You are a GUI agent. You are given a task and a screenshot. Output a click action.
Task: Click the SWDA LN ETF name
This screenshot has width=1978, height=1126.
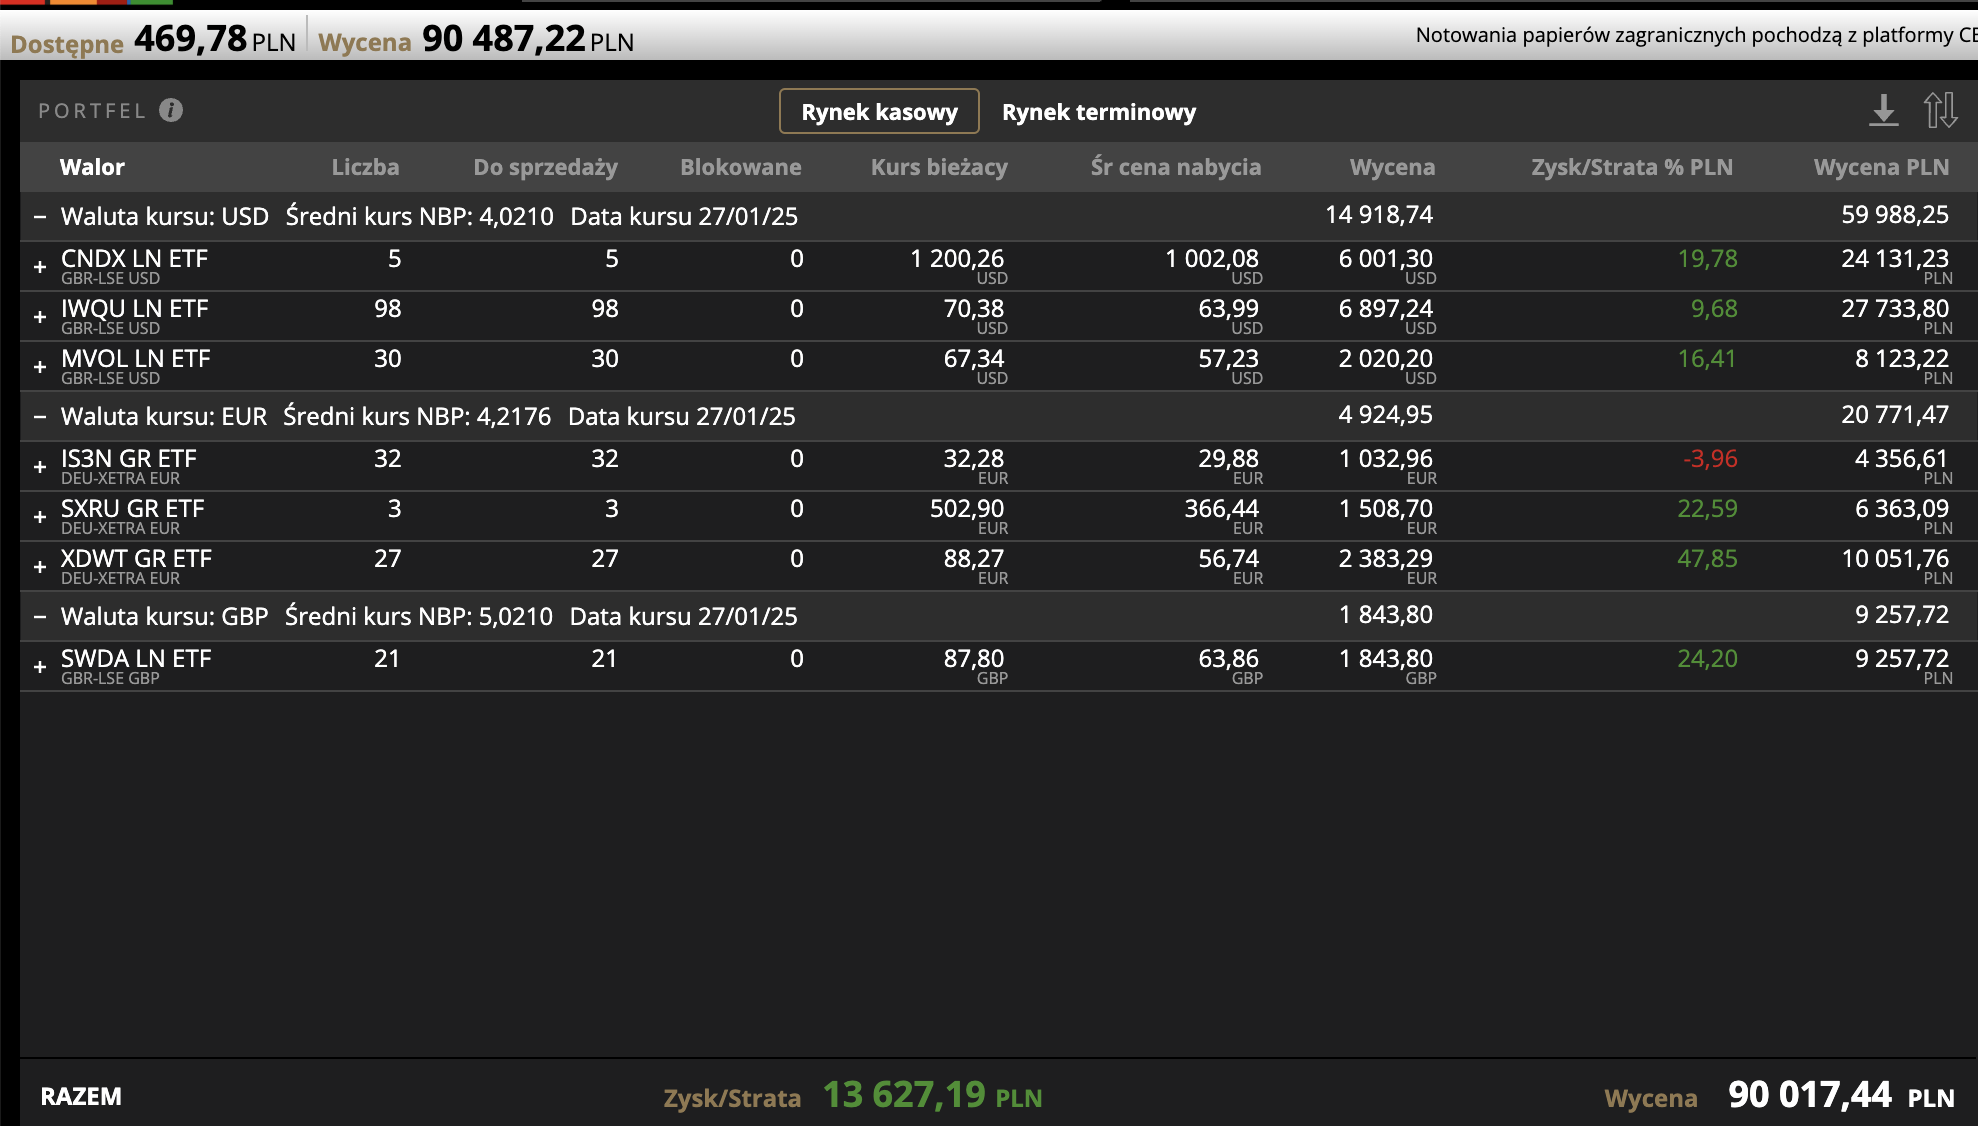click(136, 659)
